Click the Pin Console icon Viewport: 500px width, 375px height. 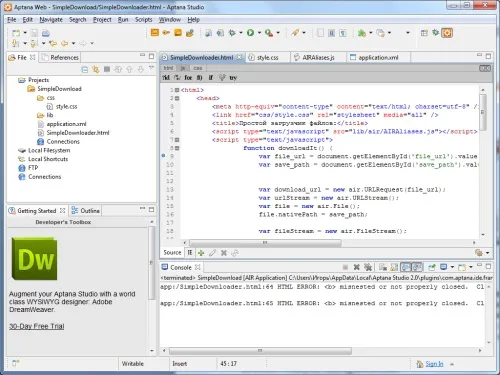[x=432, y=267]
